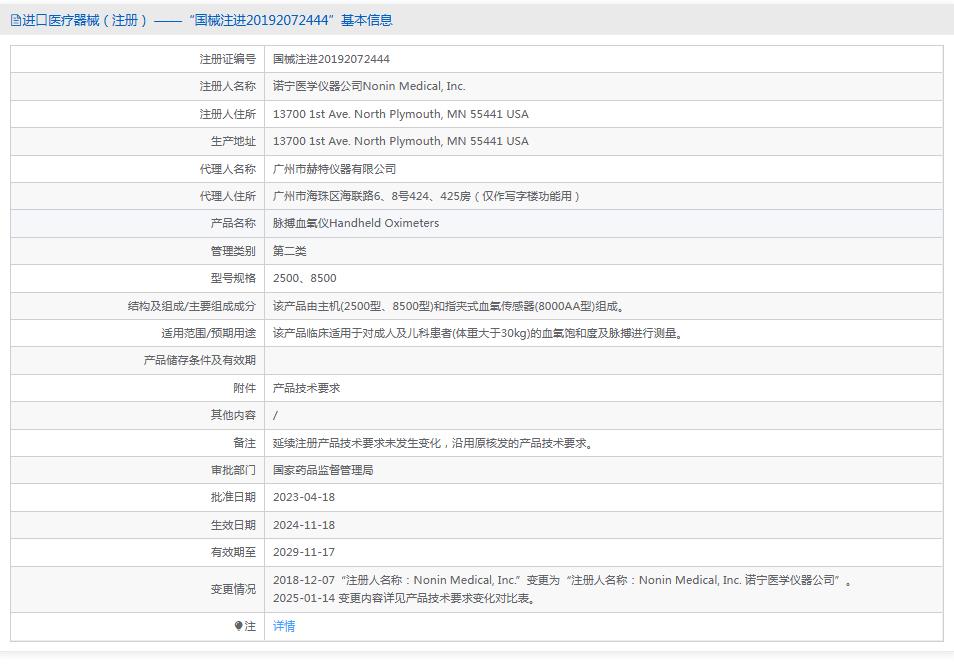Click the 生产地址 production address value
This screenshot has height=670, width=954.
(x=401, y=141)
